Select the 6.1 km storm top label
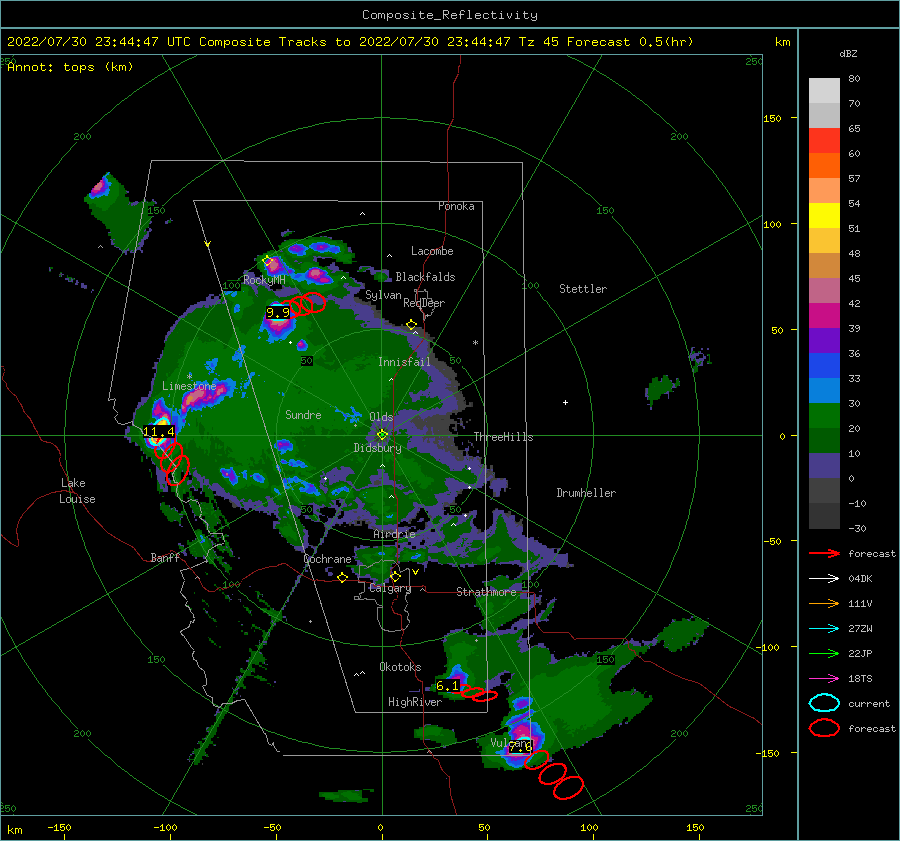This screenshot has height=841, width=900. (448, 685)
